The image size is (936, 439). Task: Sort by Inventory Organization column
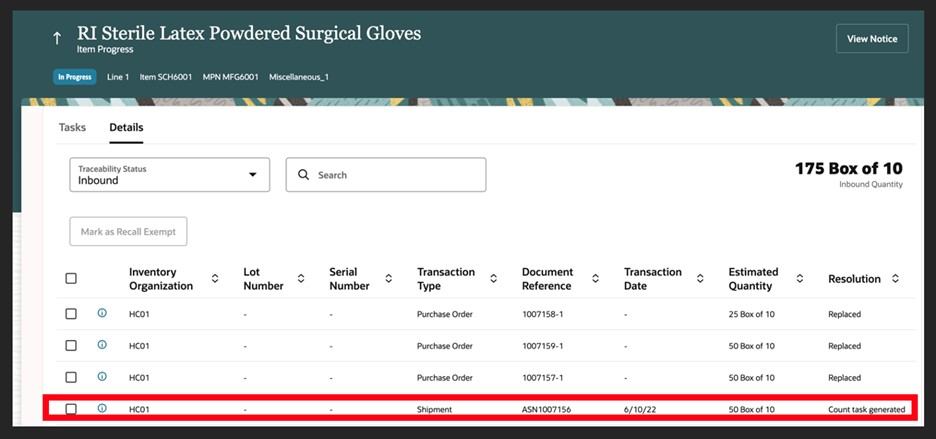coord(215,279)
